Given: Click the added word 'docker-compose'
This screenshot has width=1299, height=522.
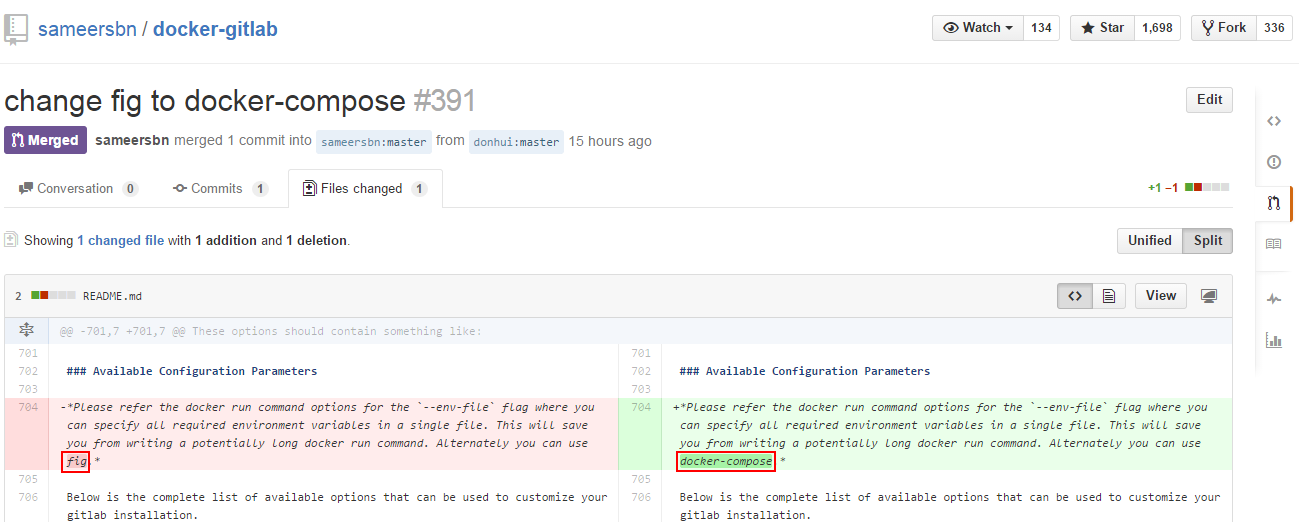Looking at the screenshot, I should [x=726, y=461].
